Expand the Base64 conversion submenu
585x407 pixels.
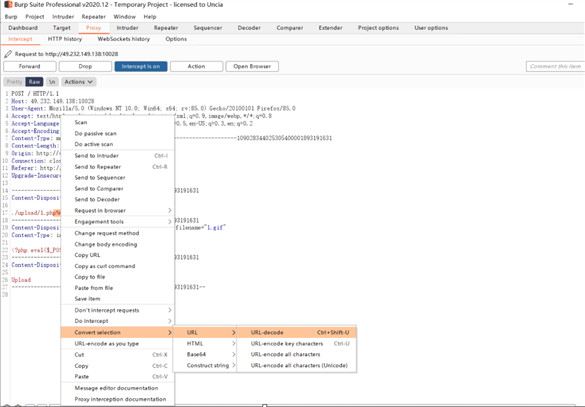(x=205, y=354)
